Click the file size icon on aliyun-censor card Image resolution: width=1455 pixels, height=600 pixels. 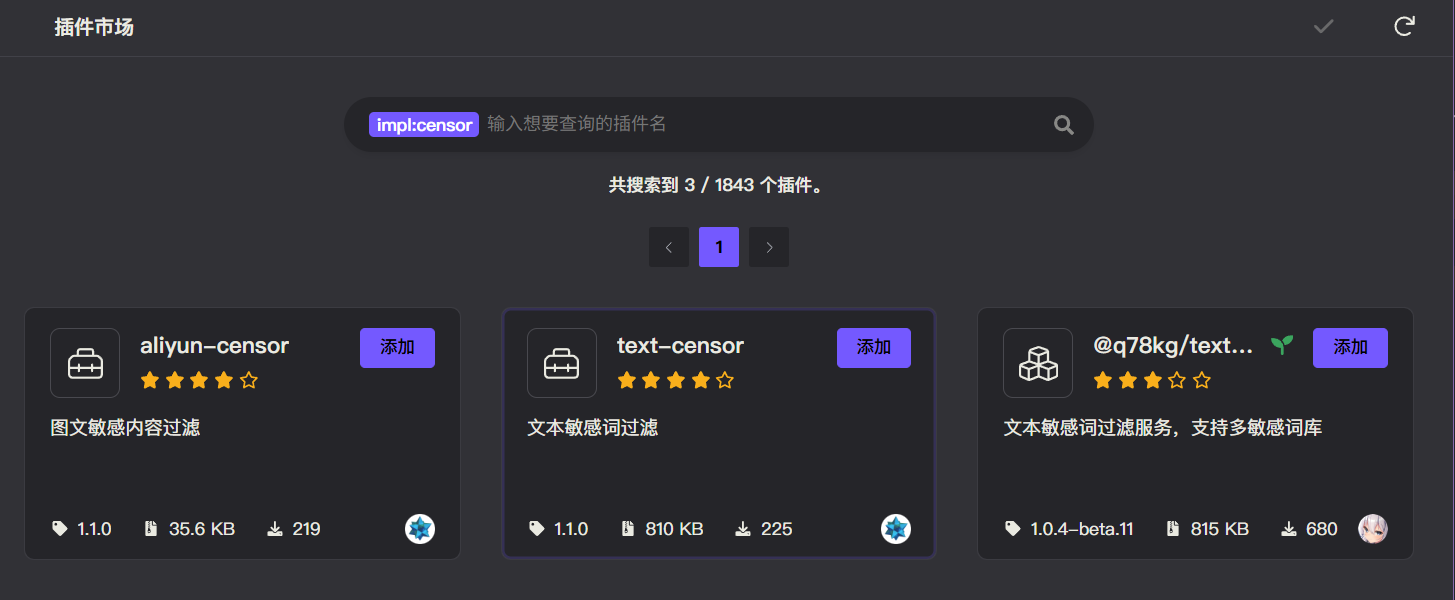coord(150,528)
